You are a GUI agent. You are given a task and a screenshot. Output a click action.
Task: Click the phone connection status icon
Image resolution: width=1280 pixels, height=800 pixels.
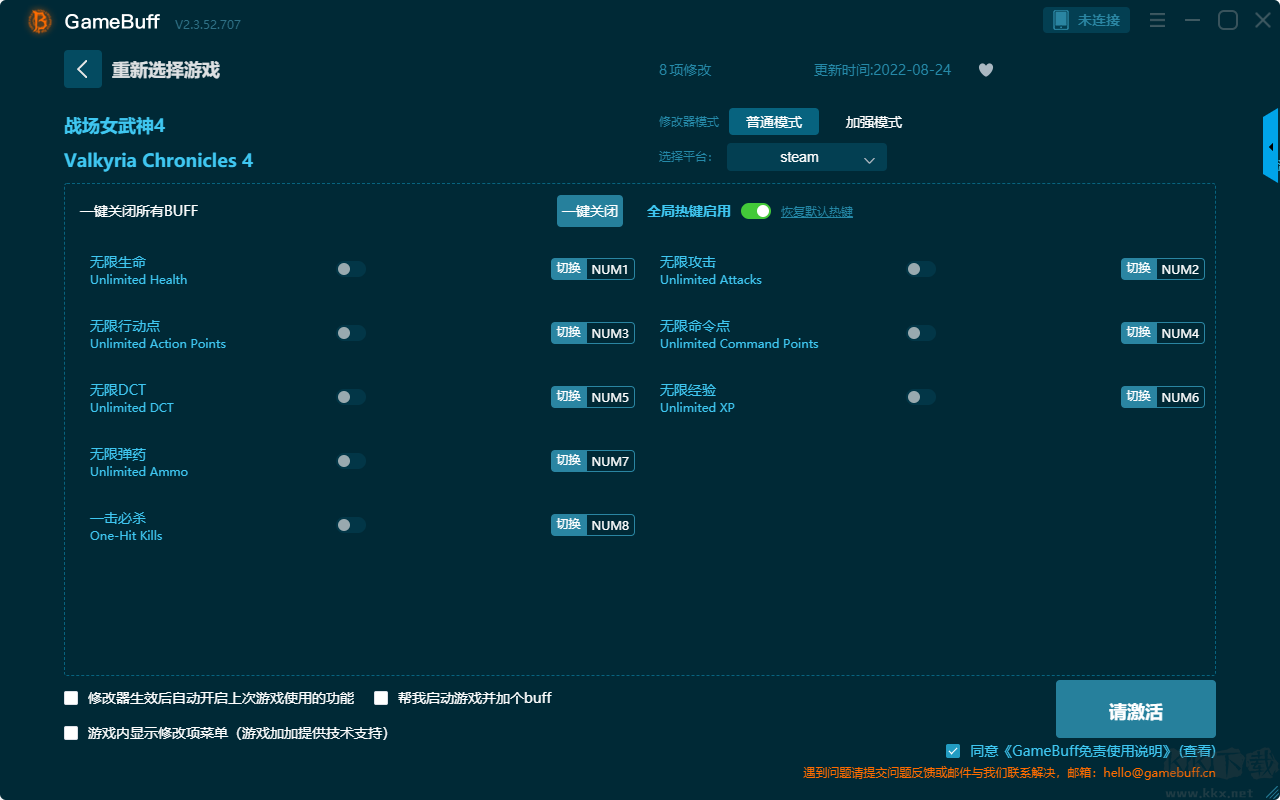pos(1061,20)
